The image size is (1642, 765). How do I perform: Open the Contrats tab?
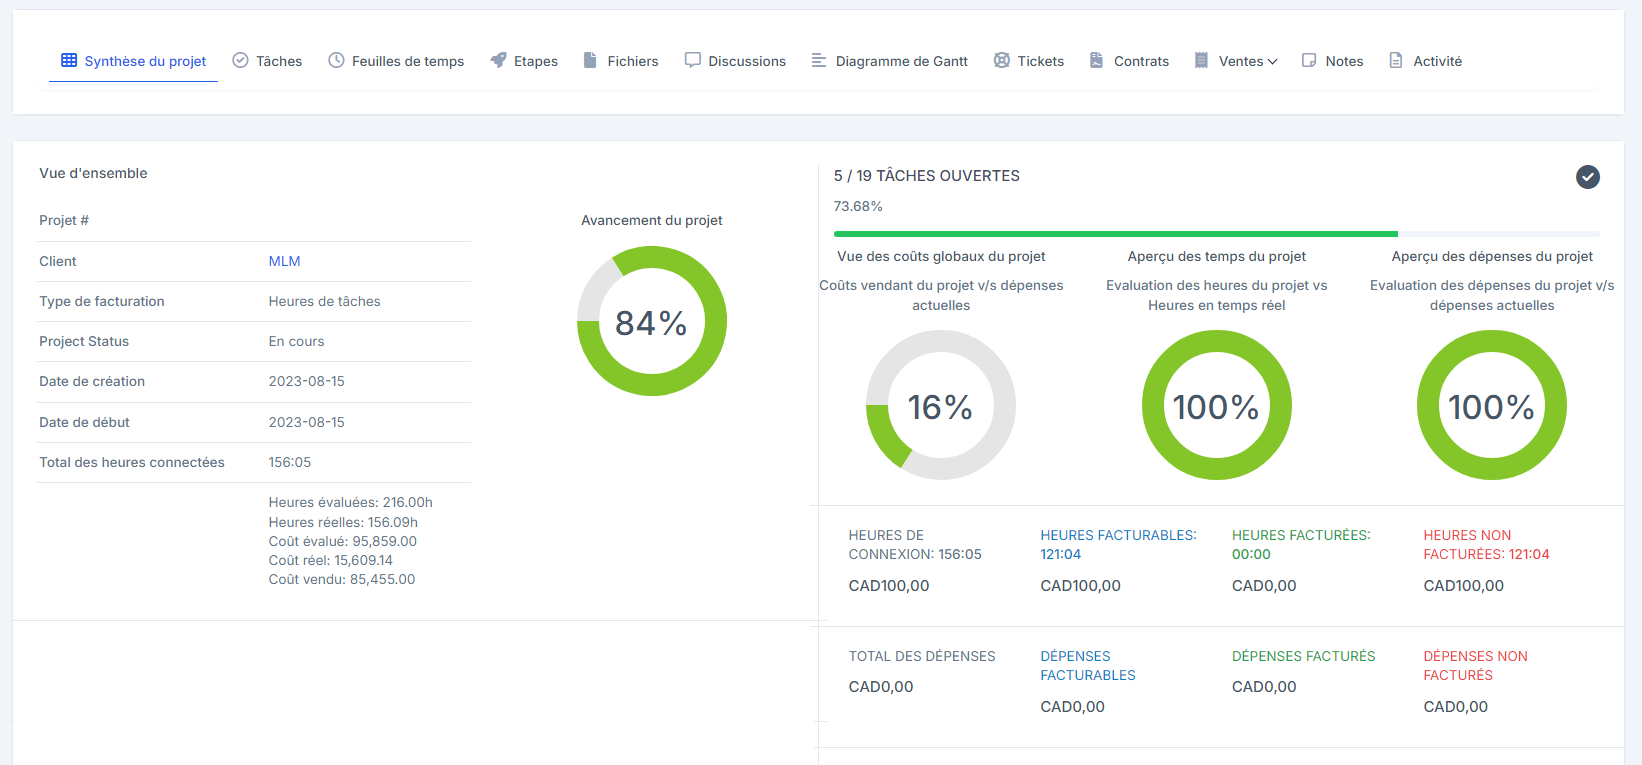1129,61
